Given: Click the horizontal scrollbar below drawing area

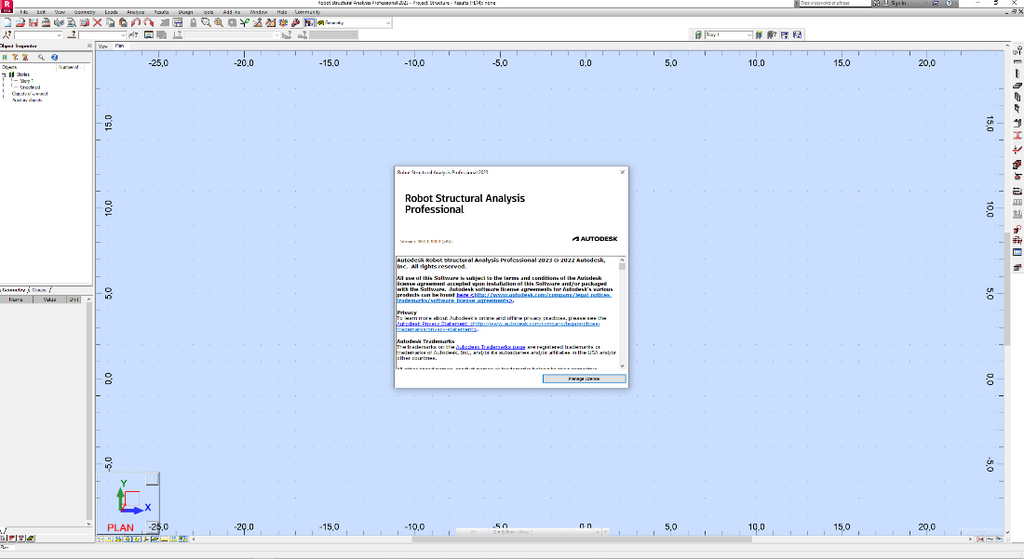Looking at the screenshot, I should (x=581, y=539).
